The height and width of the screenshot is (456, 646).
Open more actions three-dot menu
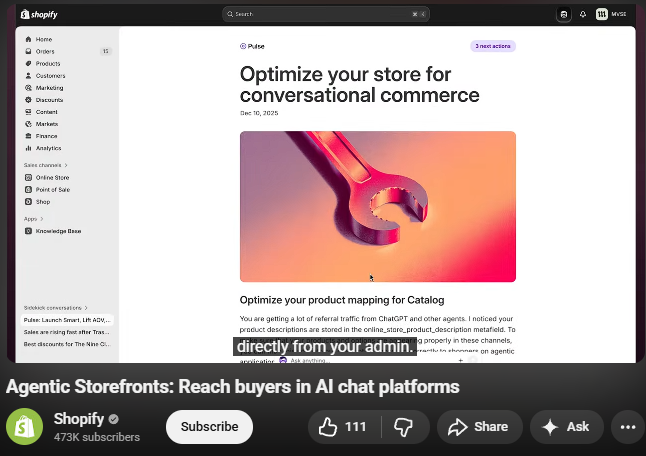pos(627,427)
